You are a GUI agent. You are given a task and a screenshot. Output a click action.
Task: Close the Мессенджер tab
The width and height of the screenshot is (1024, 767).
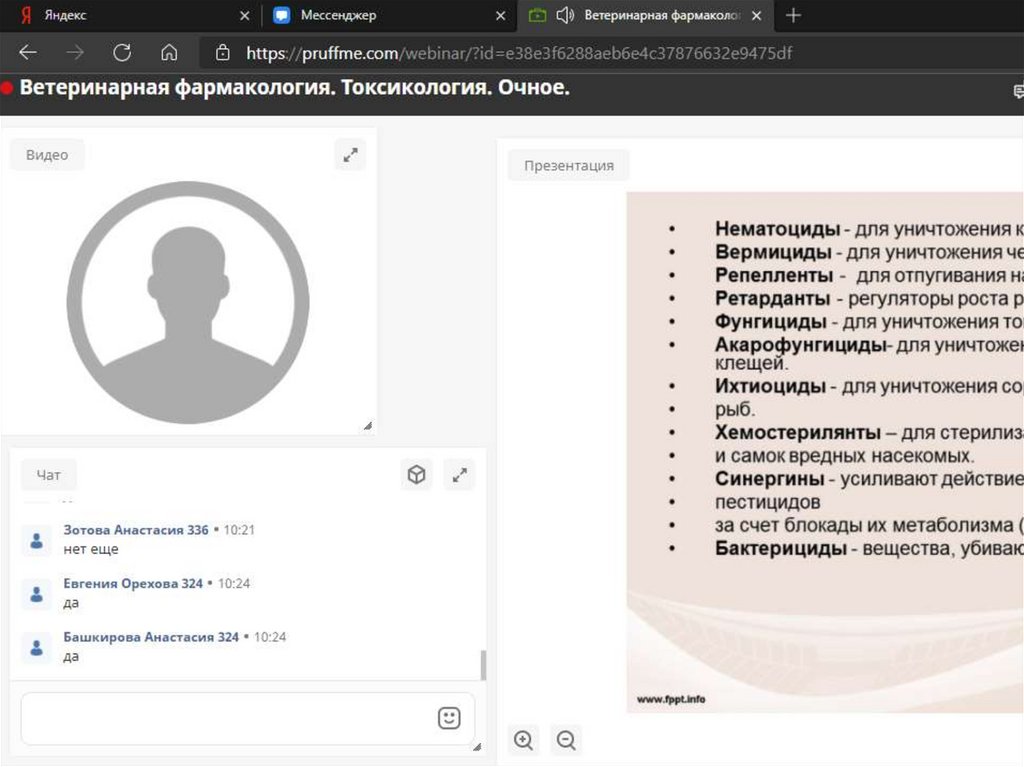tap(501, 16)
